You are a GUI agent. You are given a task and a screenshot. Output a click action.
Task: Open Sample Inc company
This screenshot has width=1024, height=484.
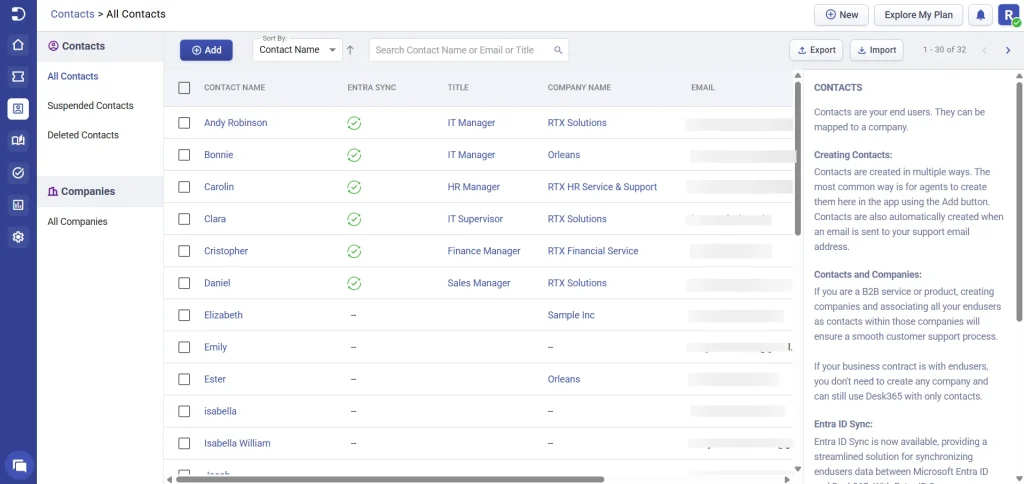tap(571, 315)
